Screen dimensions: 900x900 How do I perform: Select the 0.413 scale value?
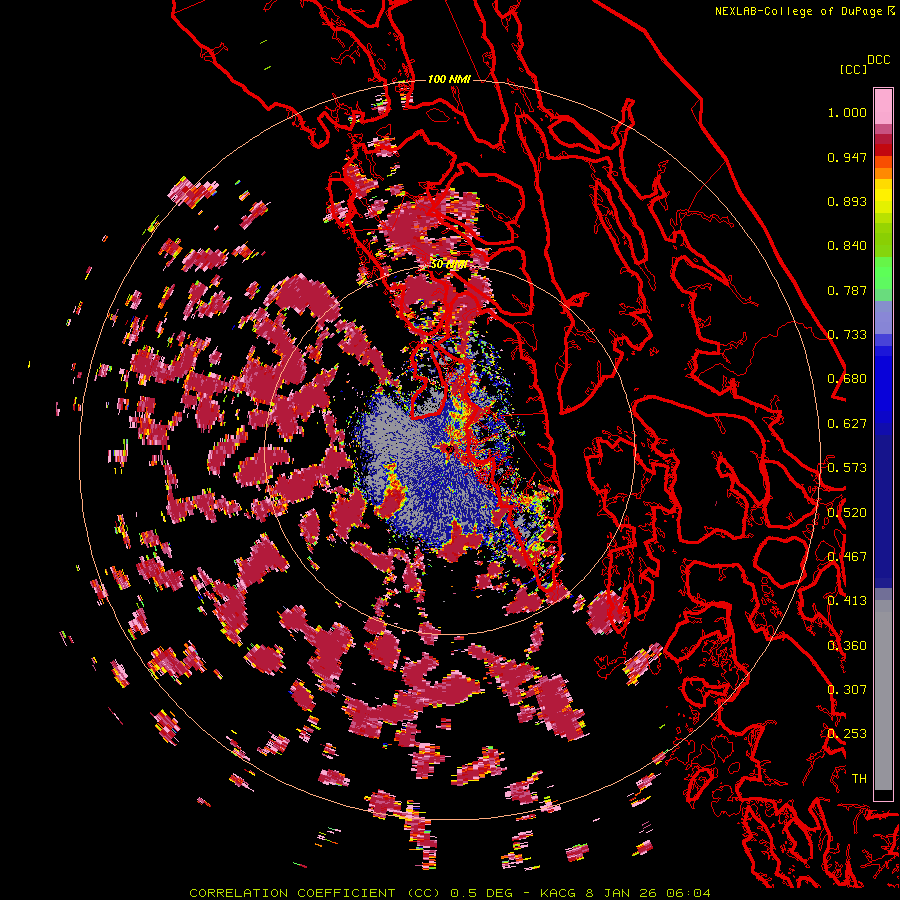coord(847,601)
